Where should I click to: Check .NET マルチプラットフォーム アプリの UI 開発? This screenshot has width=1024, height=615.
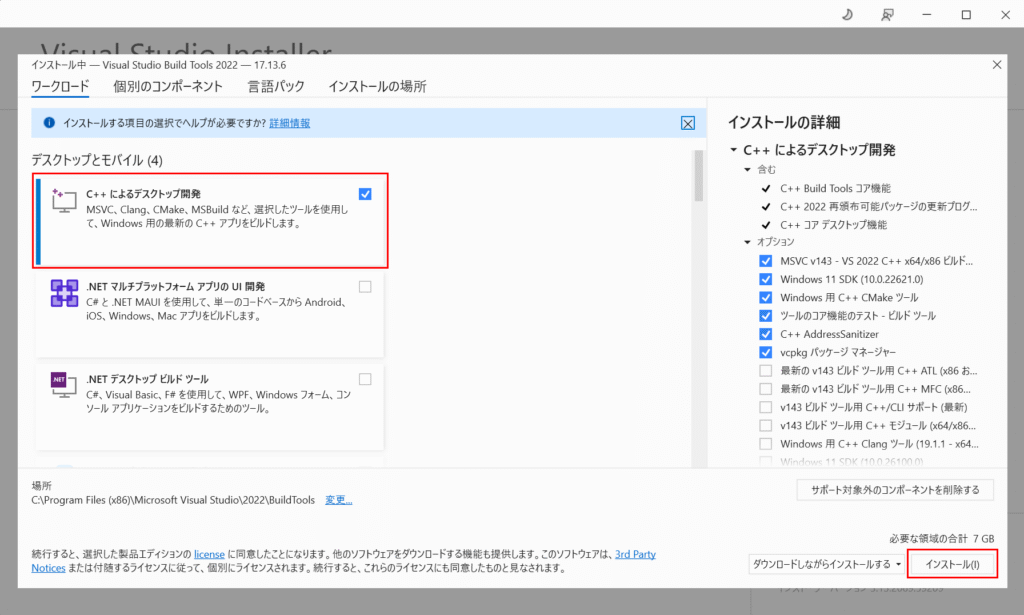(365, 287)
